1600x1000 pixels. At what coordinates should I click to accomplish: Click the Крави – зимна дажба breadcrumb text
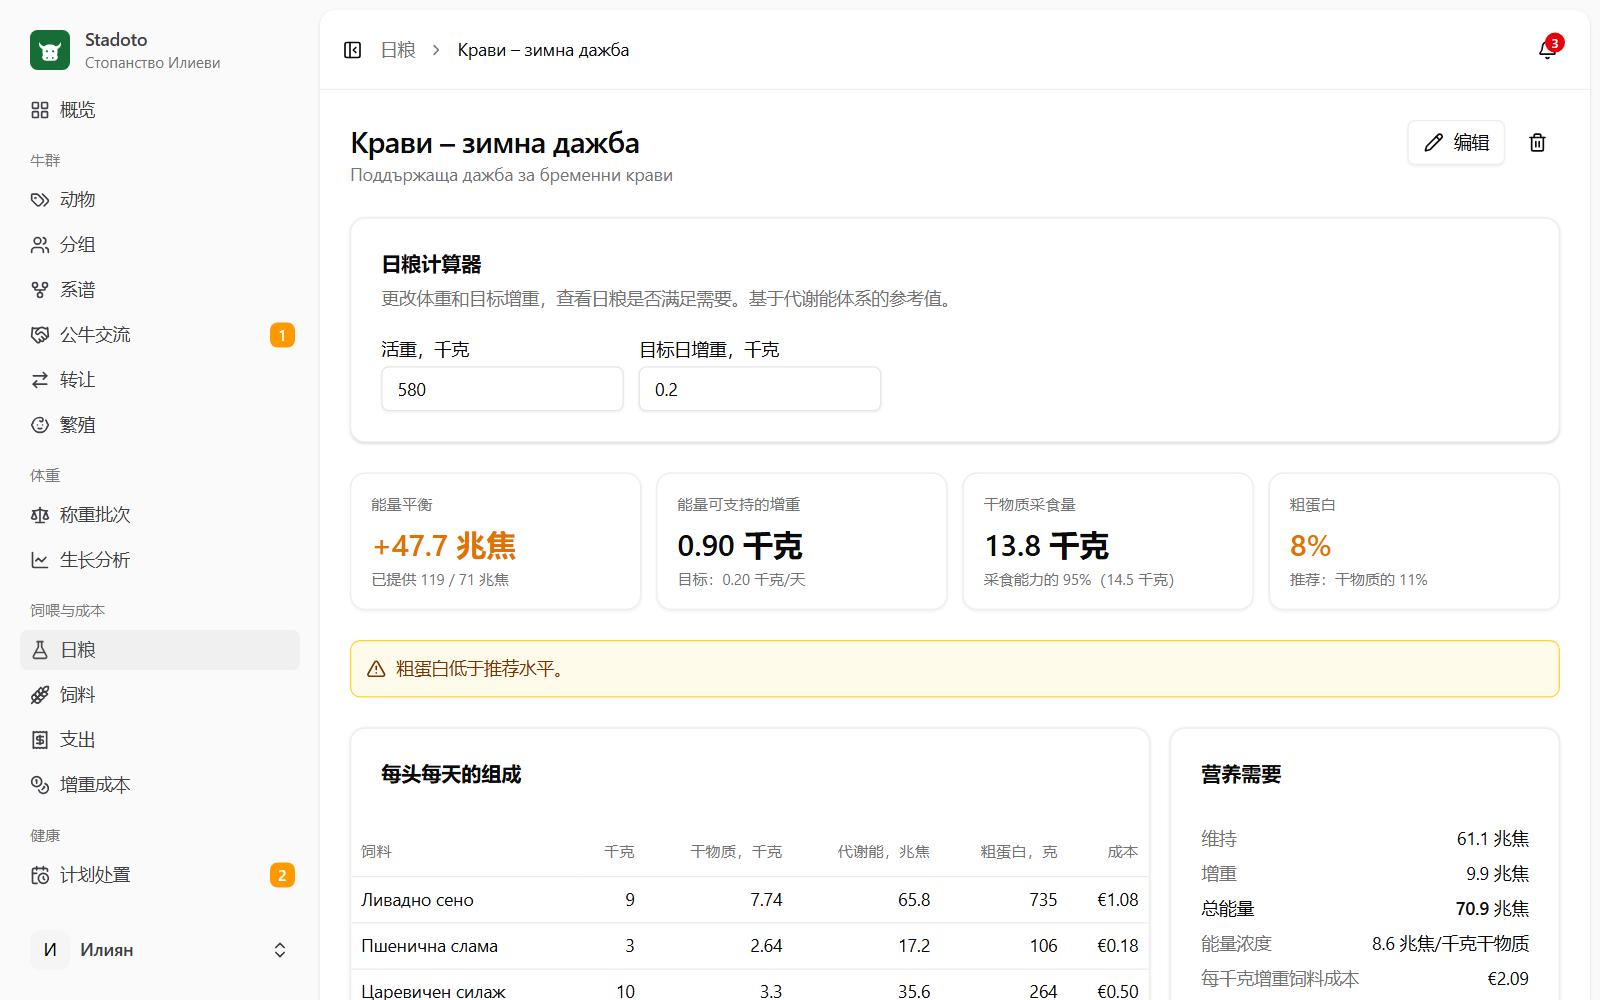[x=543, y=50]
